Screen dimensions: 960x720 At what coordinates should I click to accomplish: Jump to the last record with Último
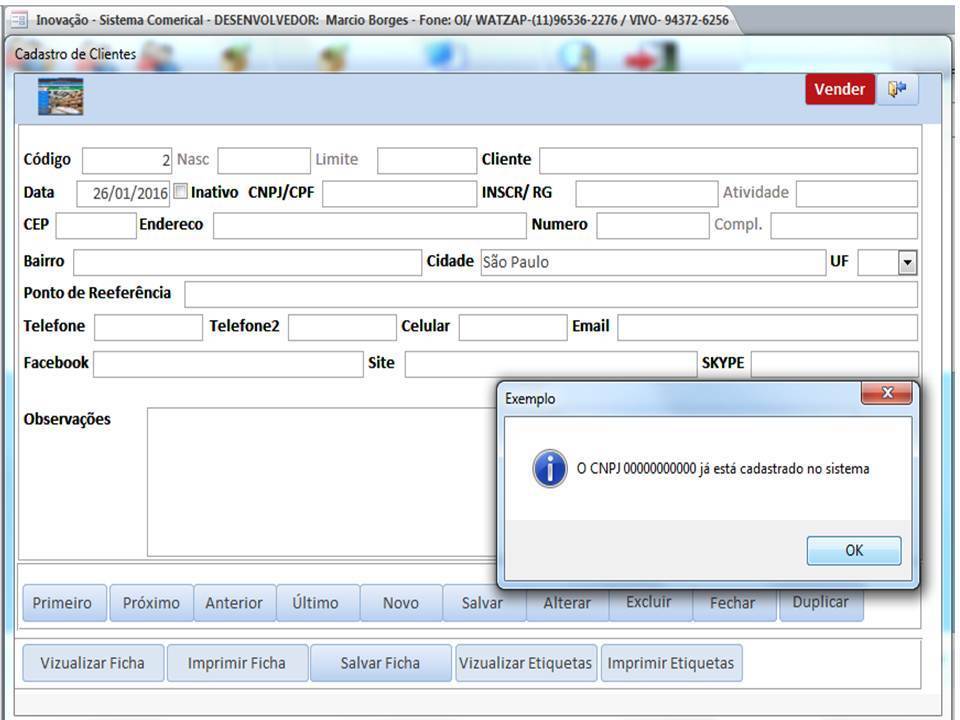[x=317, y=603]
